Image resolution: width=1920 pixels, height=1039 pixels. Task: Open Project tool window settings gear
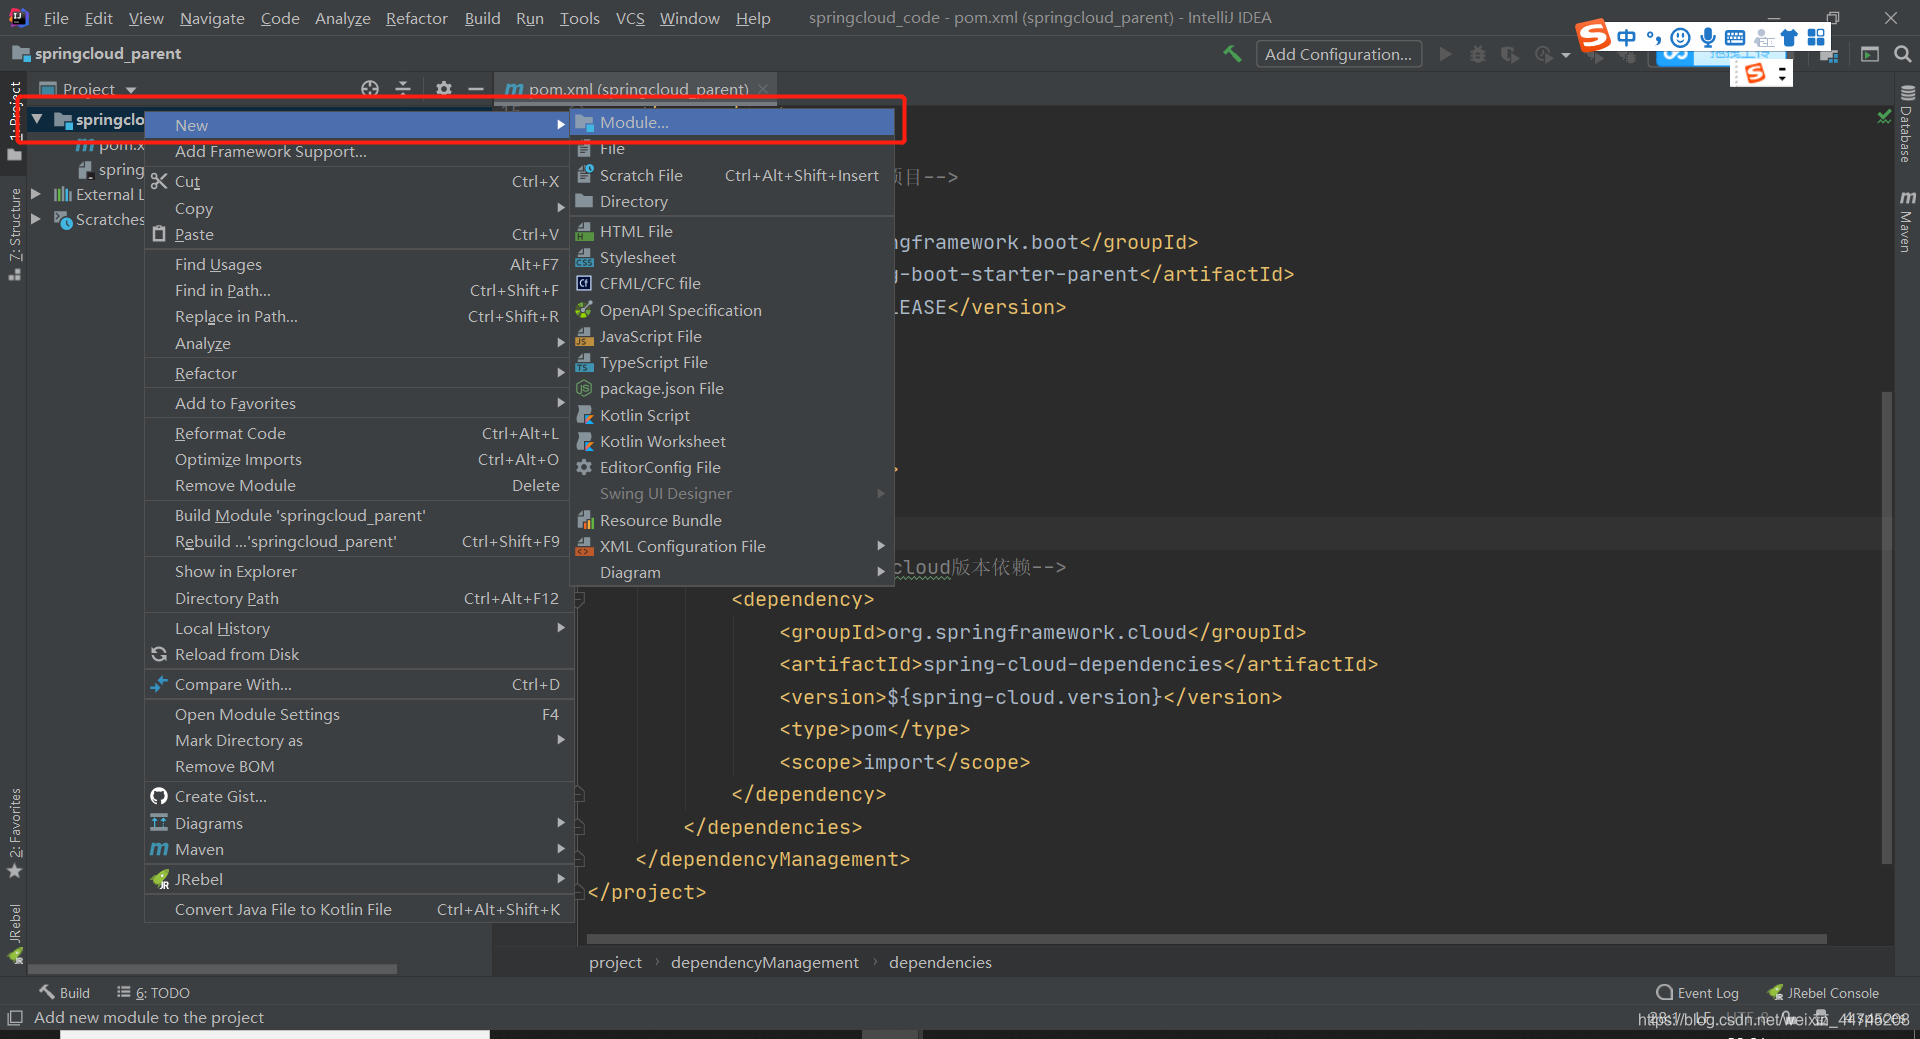[444, 89]
